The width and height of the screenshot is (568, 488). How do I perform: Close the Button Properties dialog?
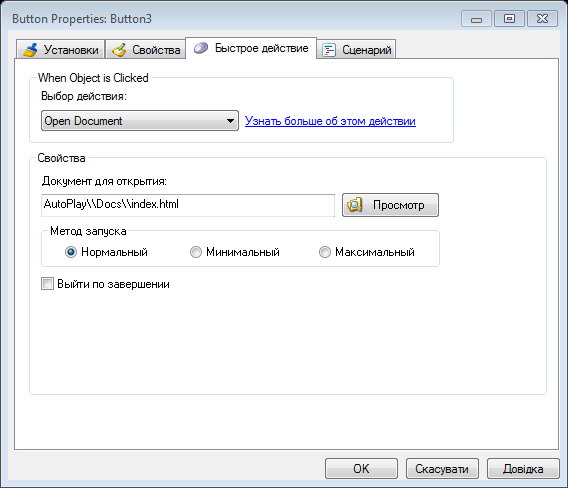point(542,19)
